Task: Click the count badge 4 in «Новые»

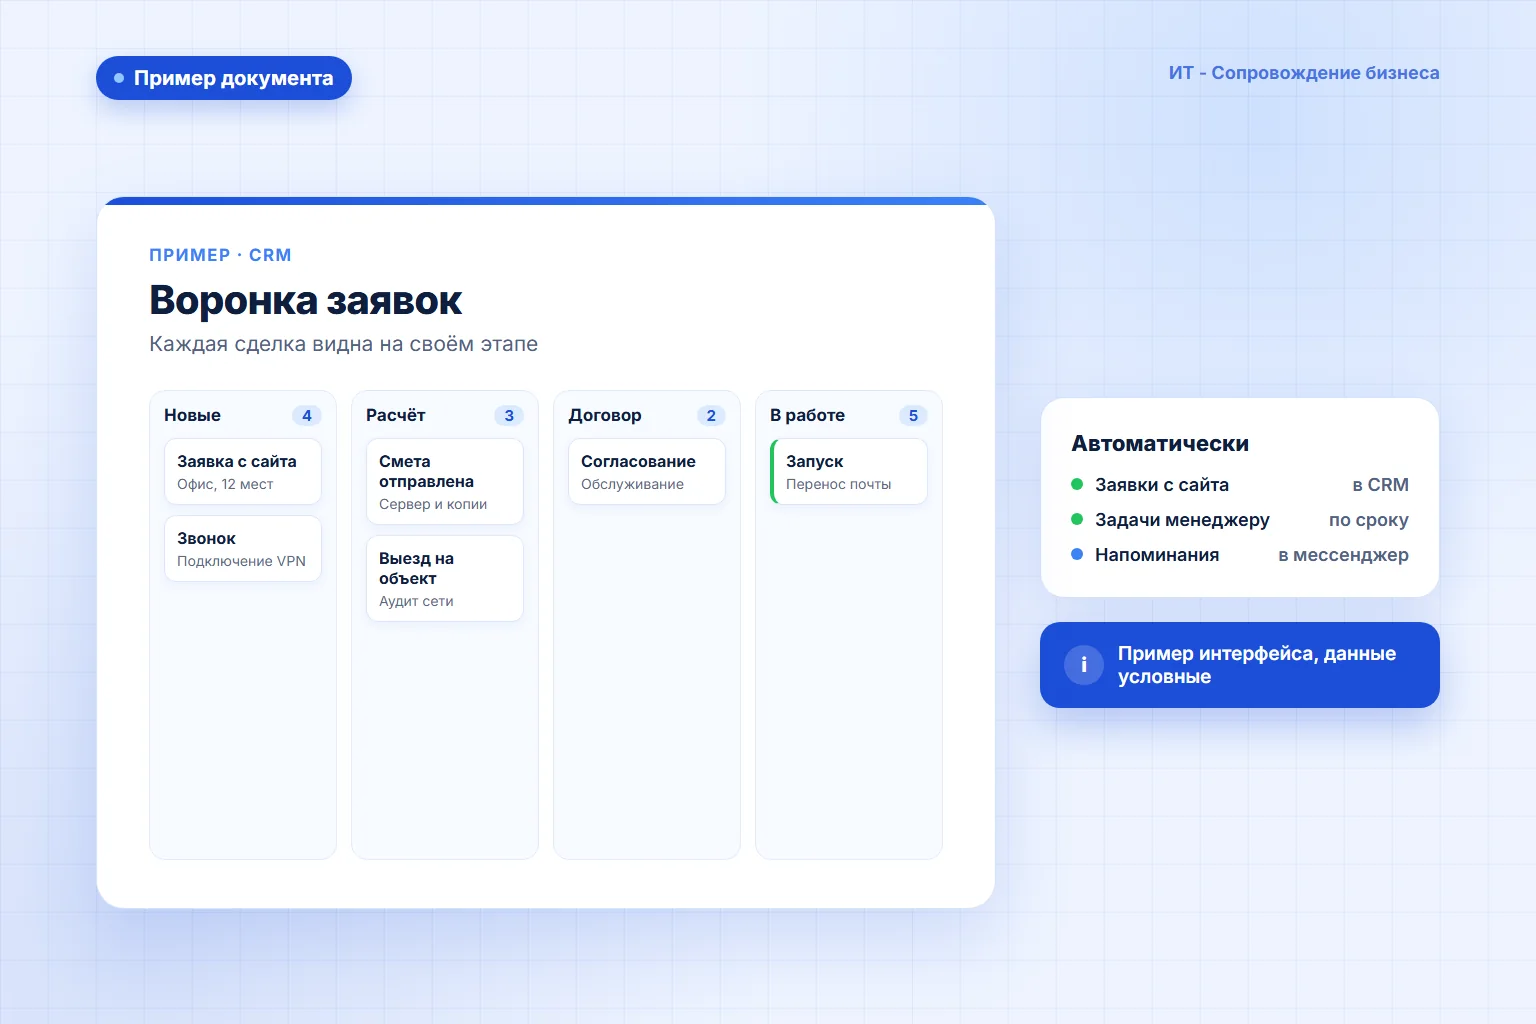Action: (307, 416)
